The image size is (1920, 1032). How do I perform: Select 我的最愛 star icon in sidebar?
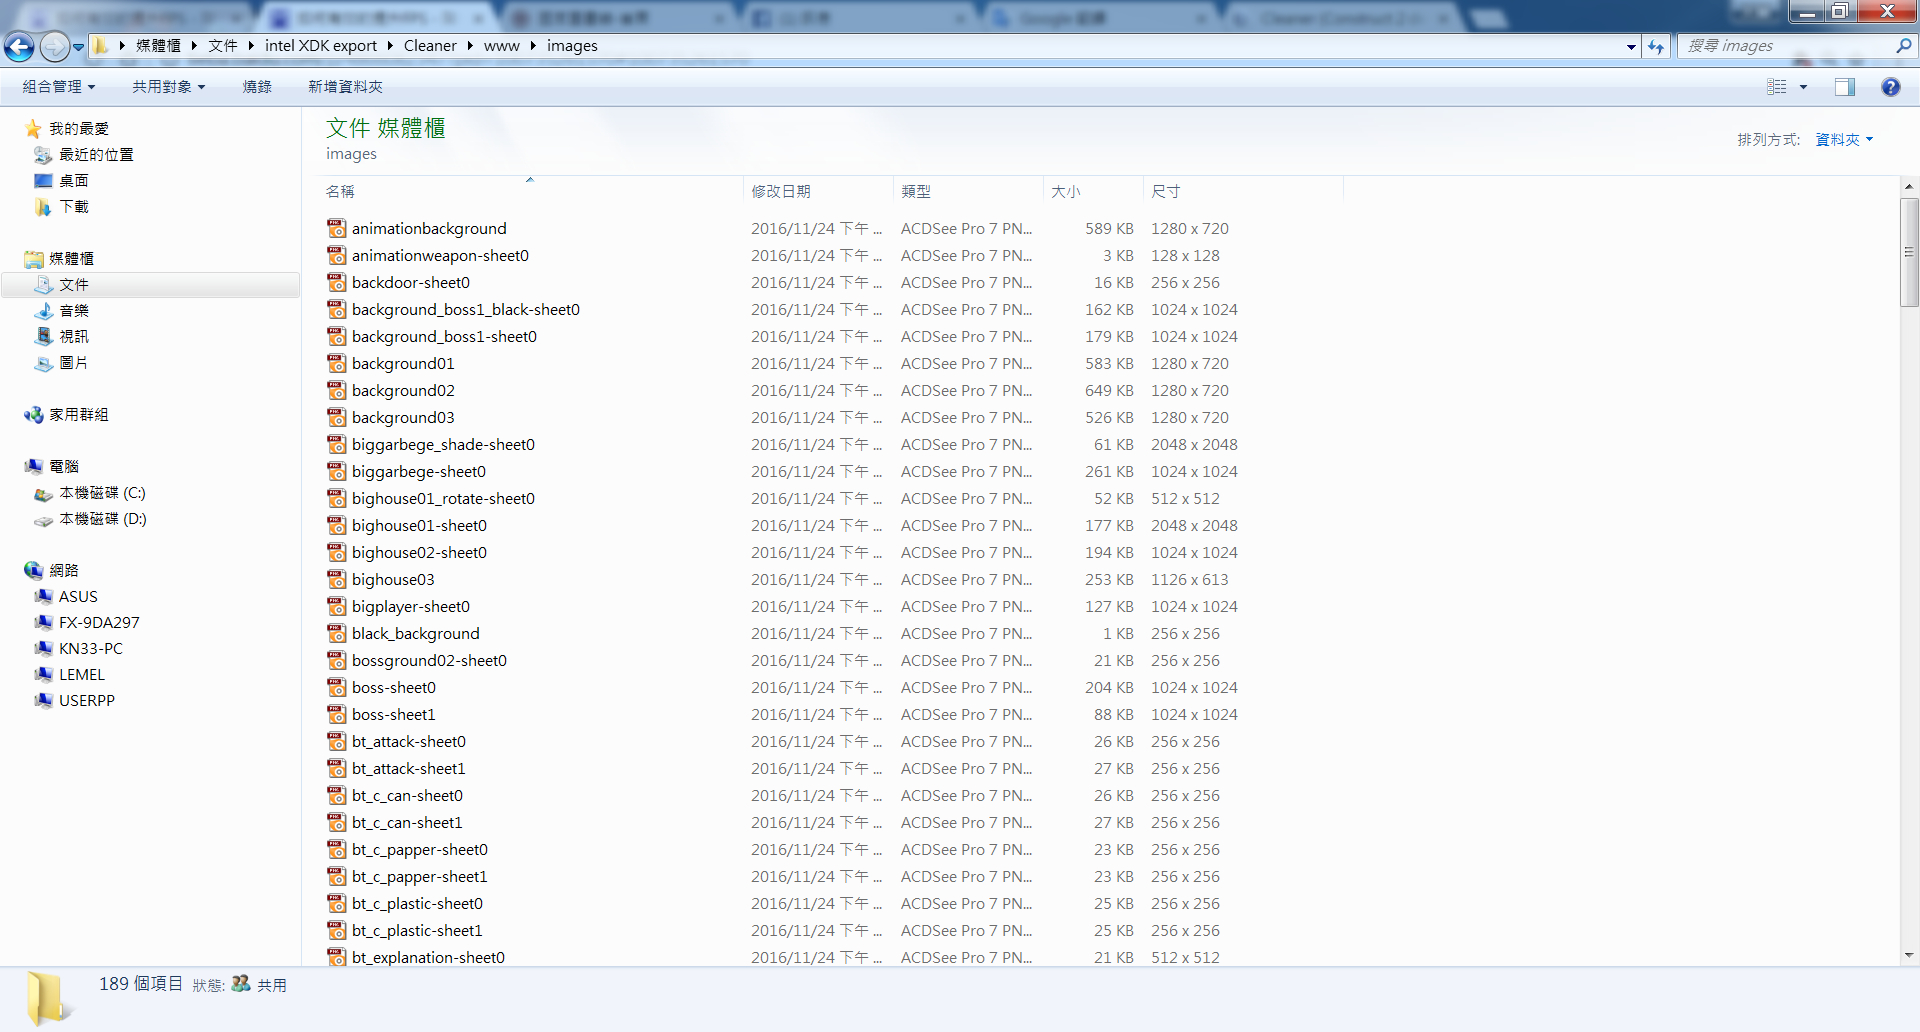point(33,129)
